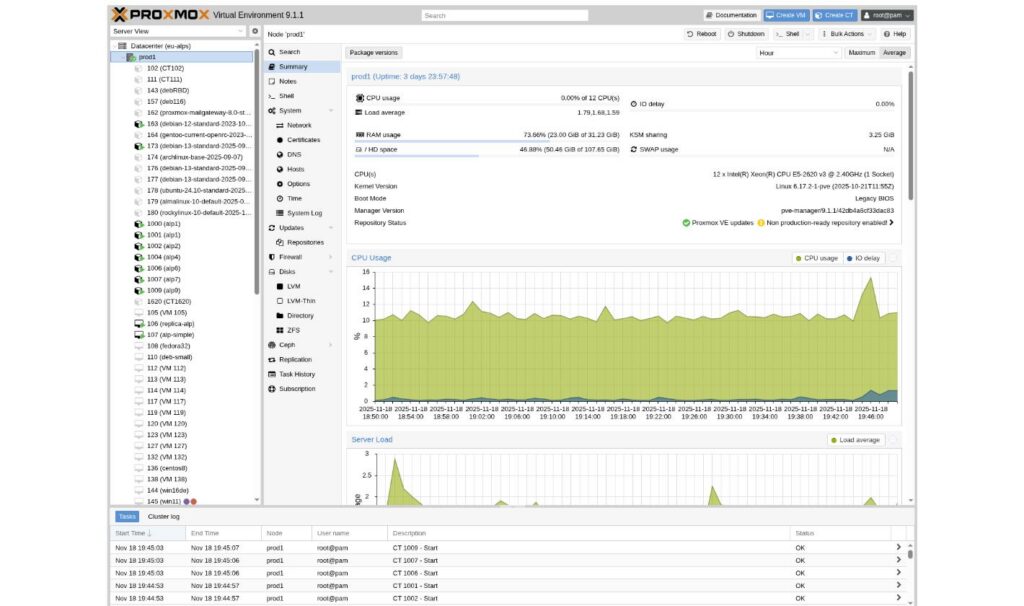
Task: Click the Help button
Action: point(895,34)
